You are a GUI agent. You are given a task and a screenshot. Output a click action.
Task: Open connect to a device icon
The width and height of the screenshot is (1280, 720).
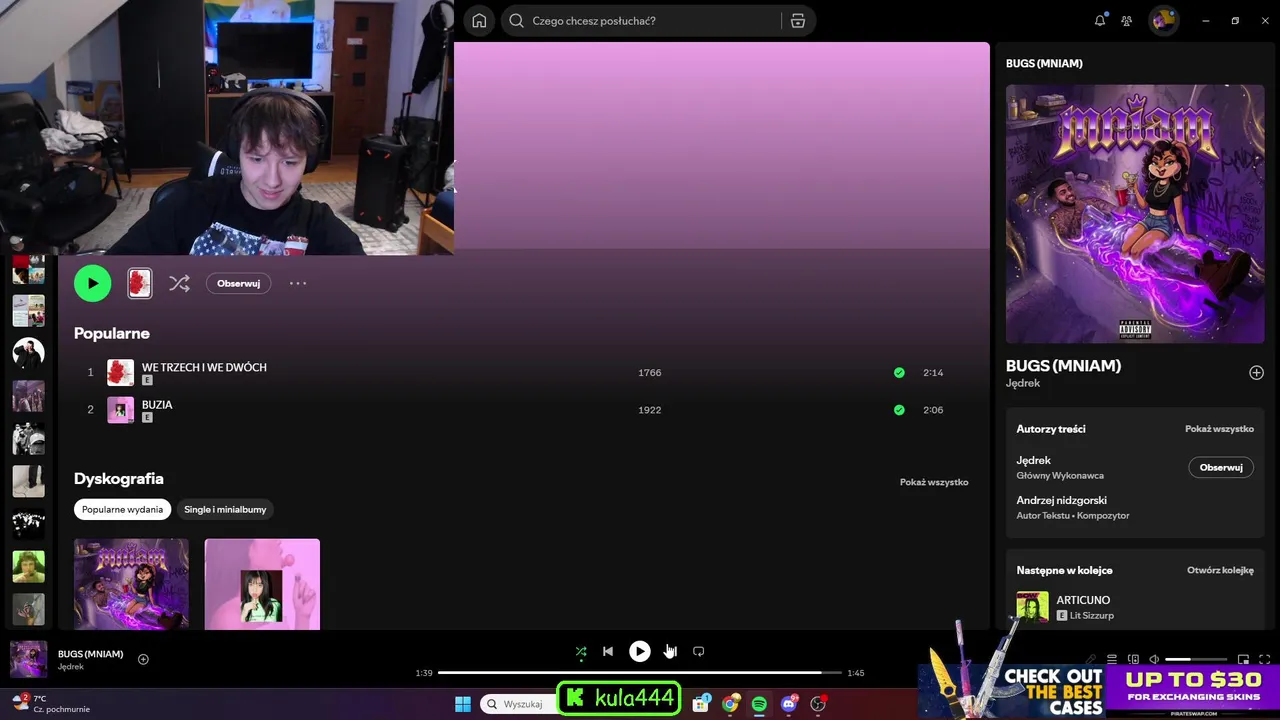pyautogui.click(x=1133, y=659)
